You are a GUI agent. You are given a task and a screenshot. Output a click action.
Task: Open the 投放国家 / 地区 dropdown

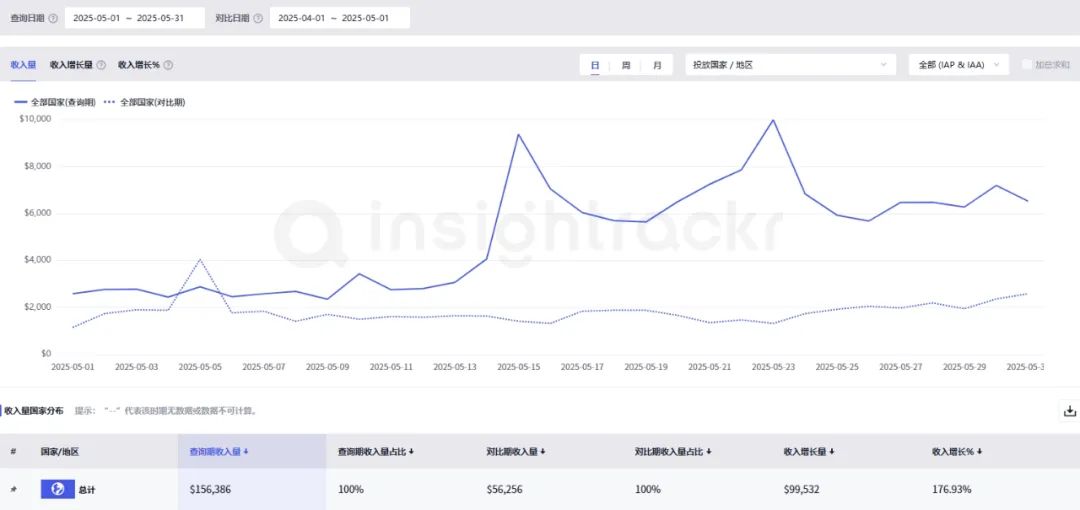coord(791,65)
